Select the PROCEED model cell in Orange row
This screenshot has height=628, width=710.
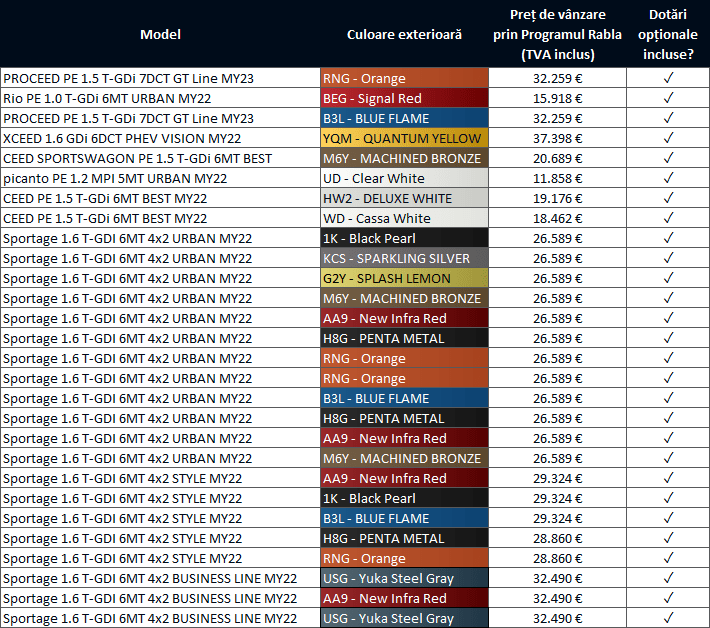click(160, 78)
